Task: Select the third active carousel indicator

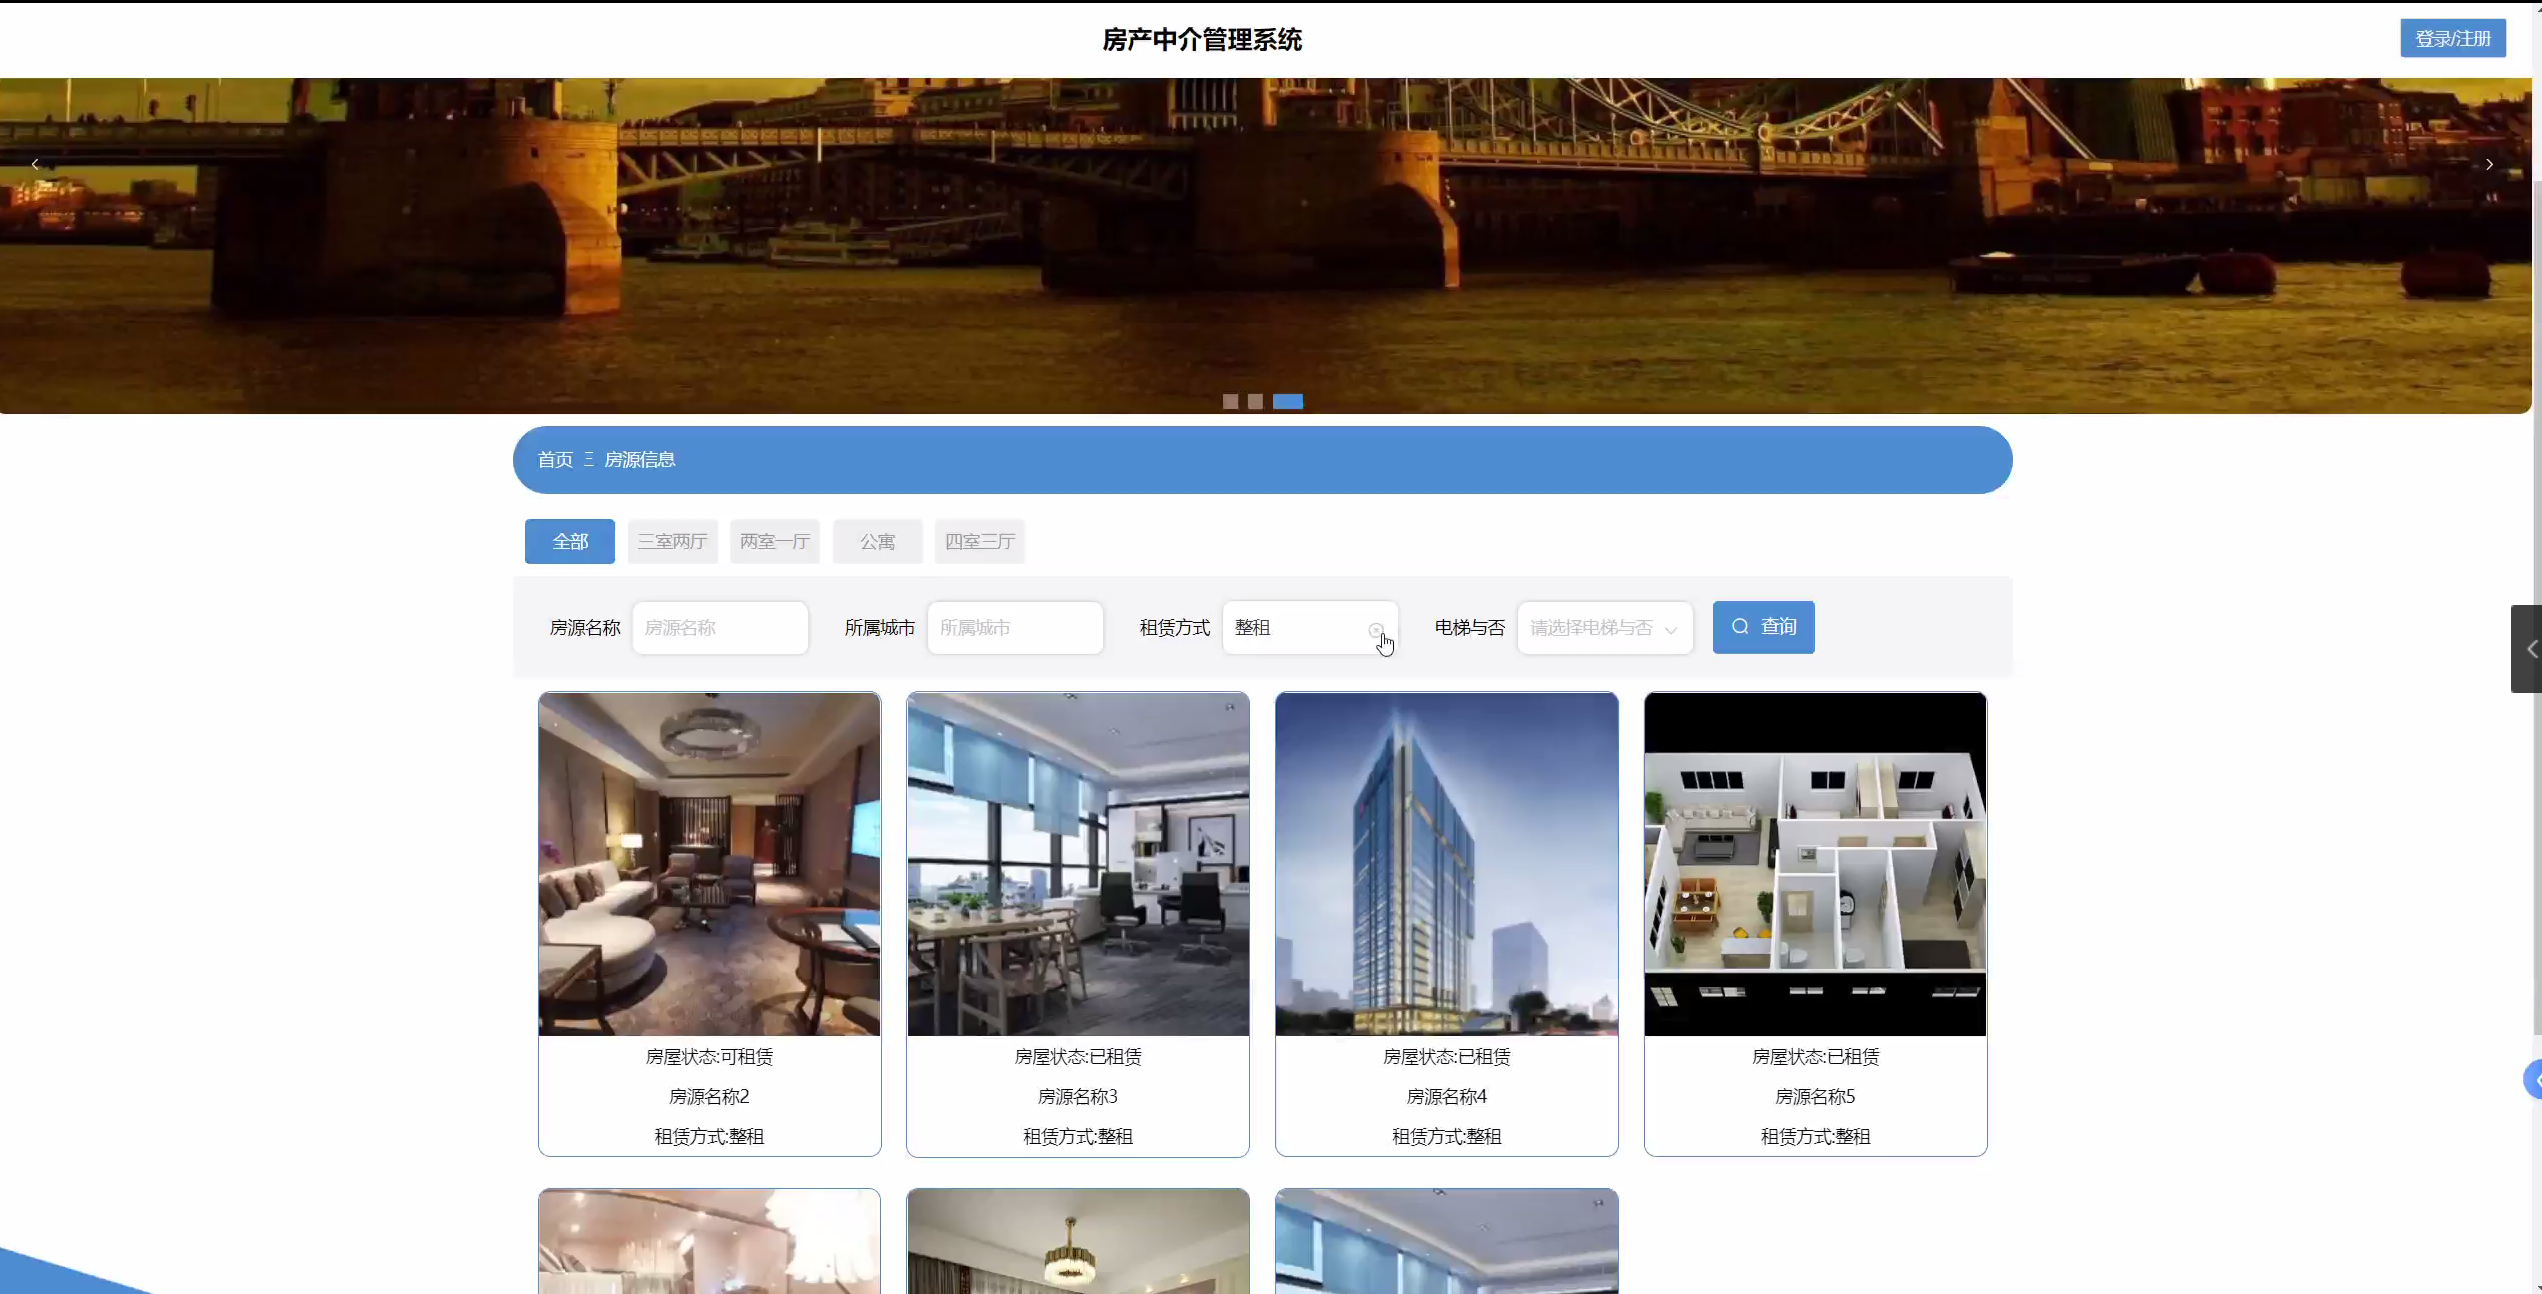Action: 1288,401
